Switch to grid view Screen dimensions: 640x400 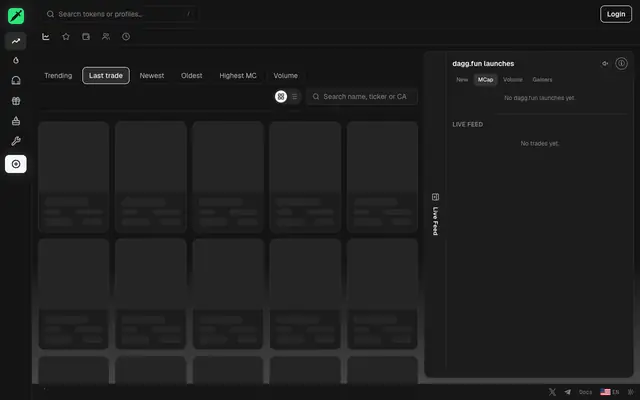click(281, 97)
